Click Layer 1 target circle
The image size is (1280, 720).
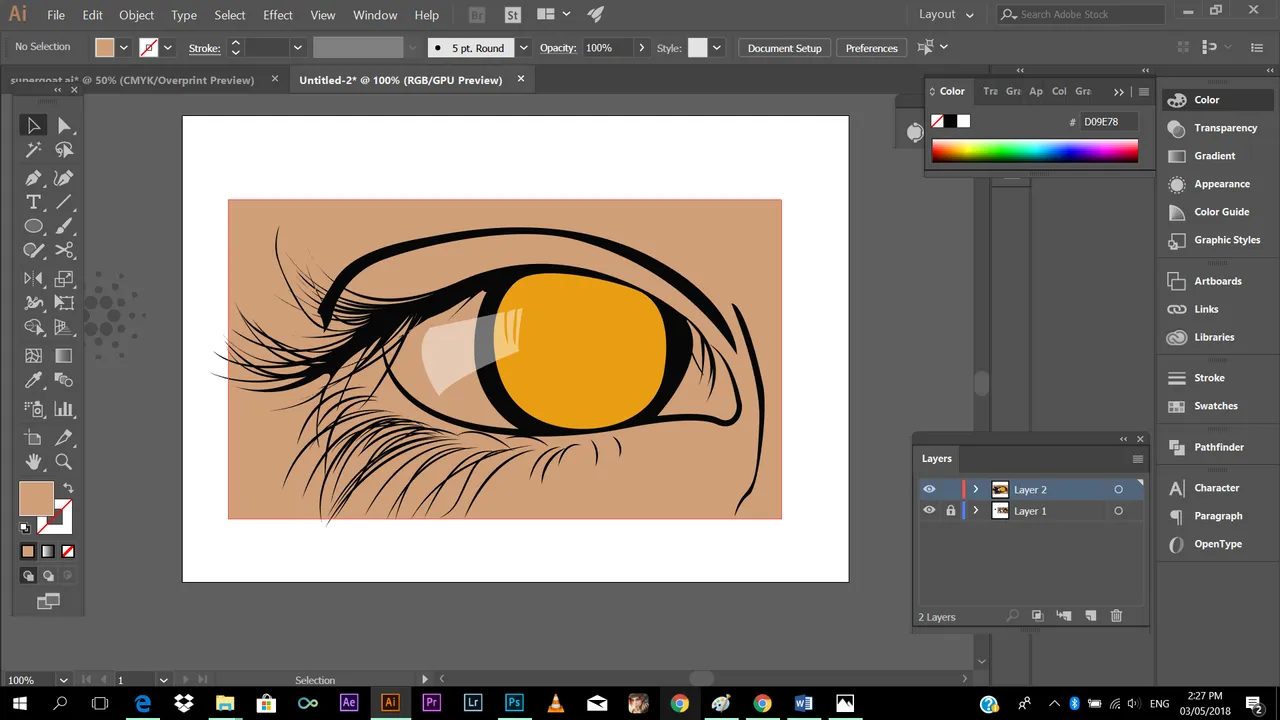(1118, 511)
